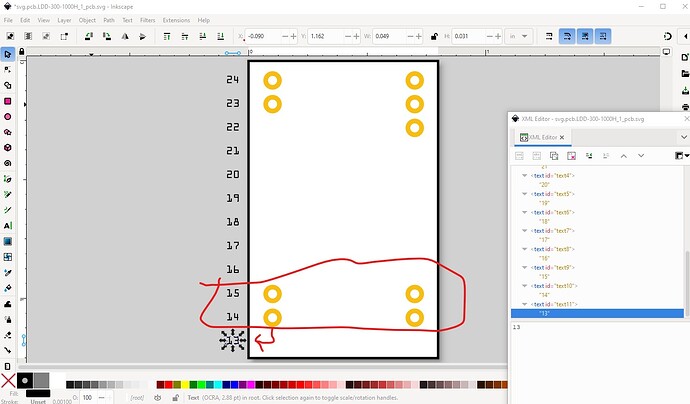Choose the Node edit tool
690x404 pixels.
click(x=7, y=69)
